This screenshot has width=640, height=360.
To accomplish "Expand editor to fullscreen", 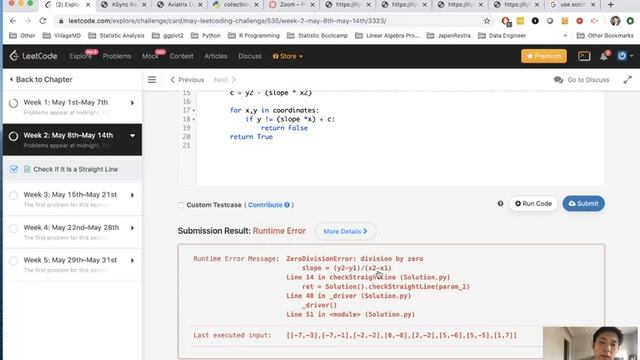I will (x=628, y=80).
